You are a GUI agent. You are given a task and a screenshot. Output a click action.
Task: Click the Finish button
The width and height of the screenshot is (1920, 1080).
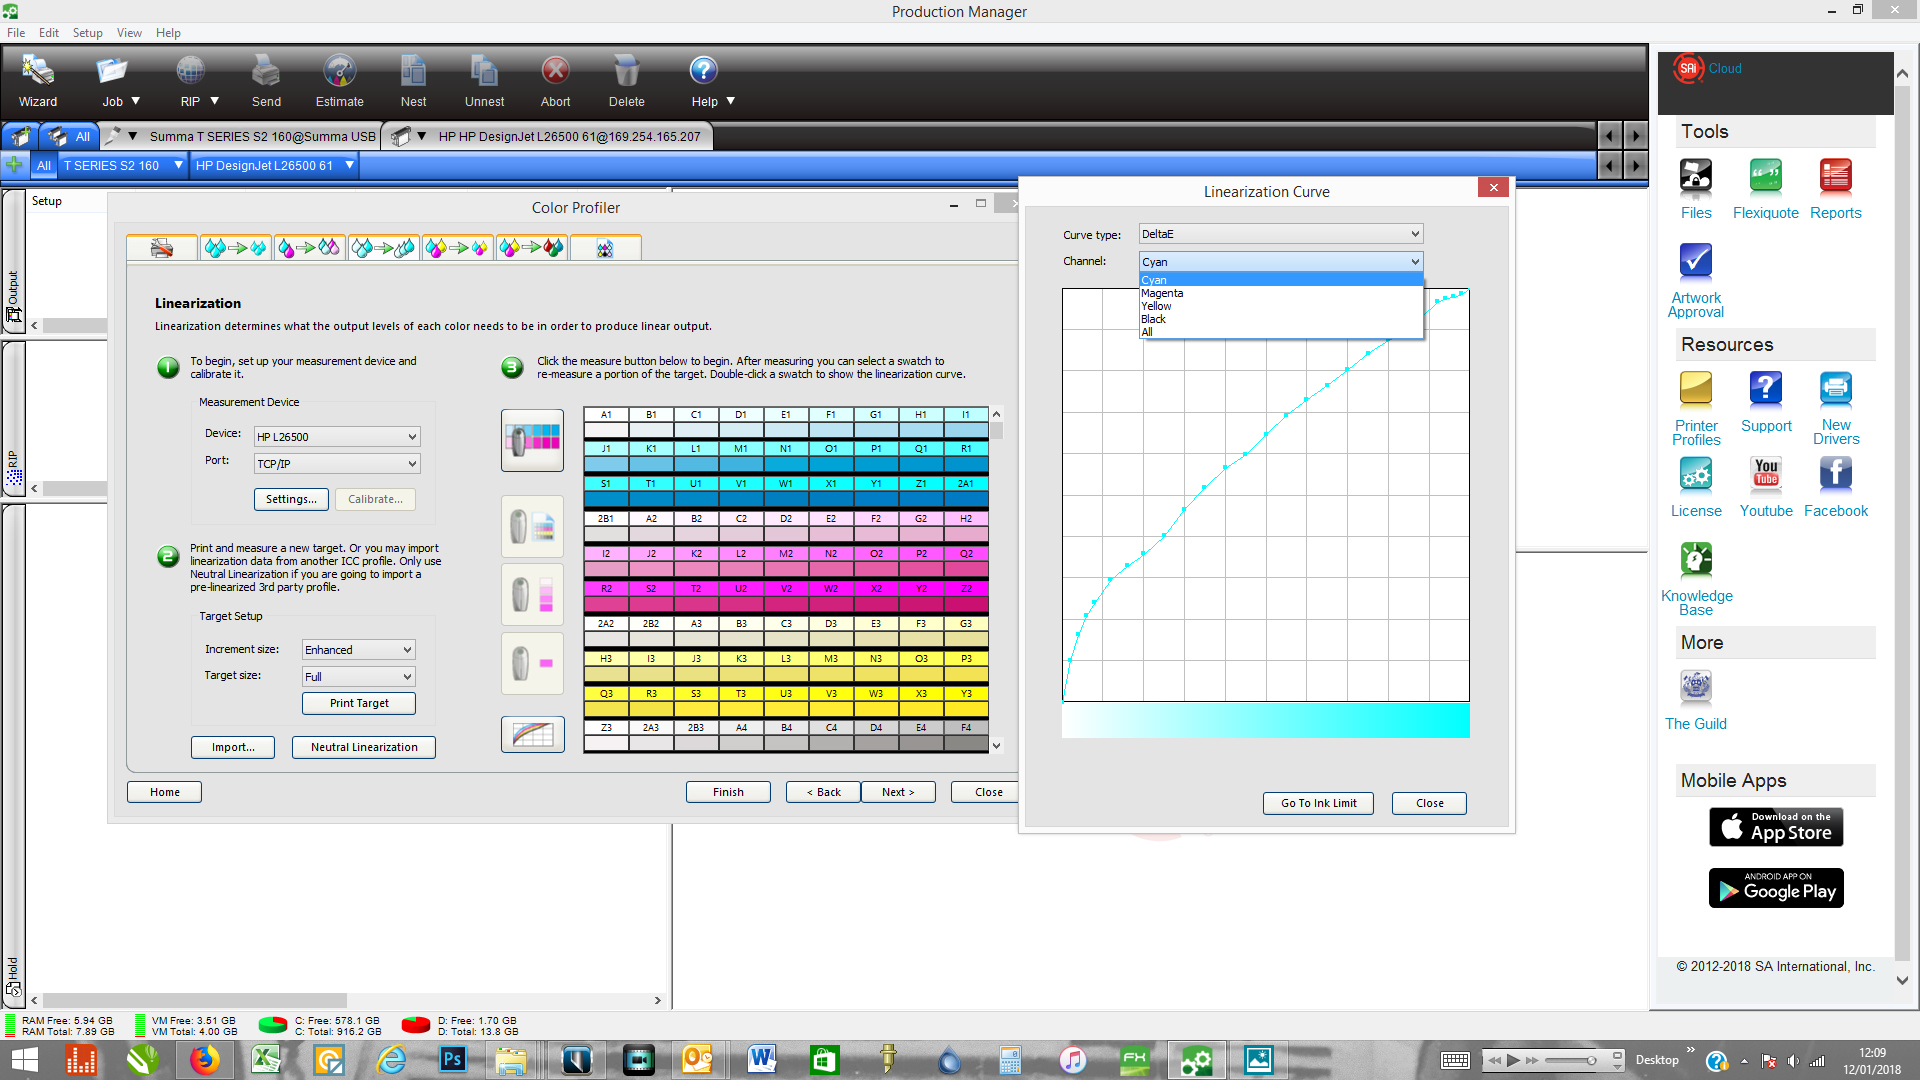click(728, 792)
